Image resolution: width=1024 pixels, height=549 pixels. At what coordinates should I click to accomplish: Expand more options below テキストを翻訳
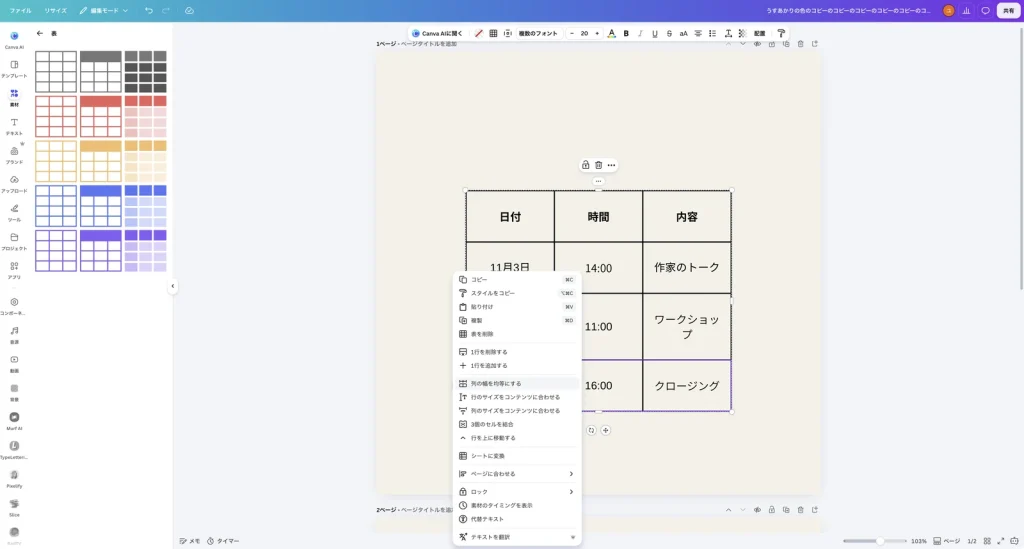573,537
